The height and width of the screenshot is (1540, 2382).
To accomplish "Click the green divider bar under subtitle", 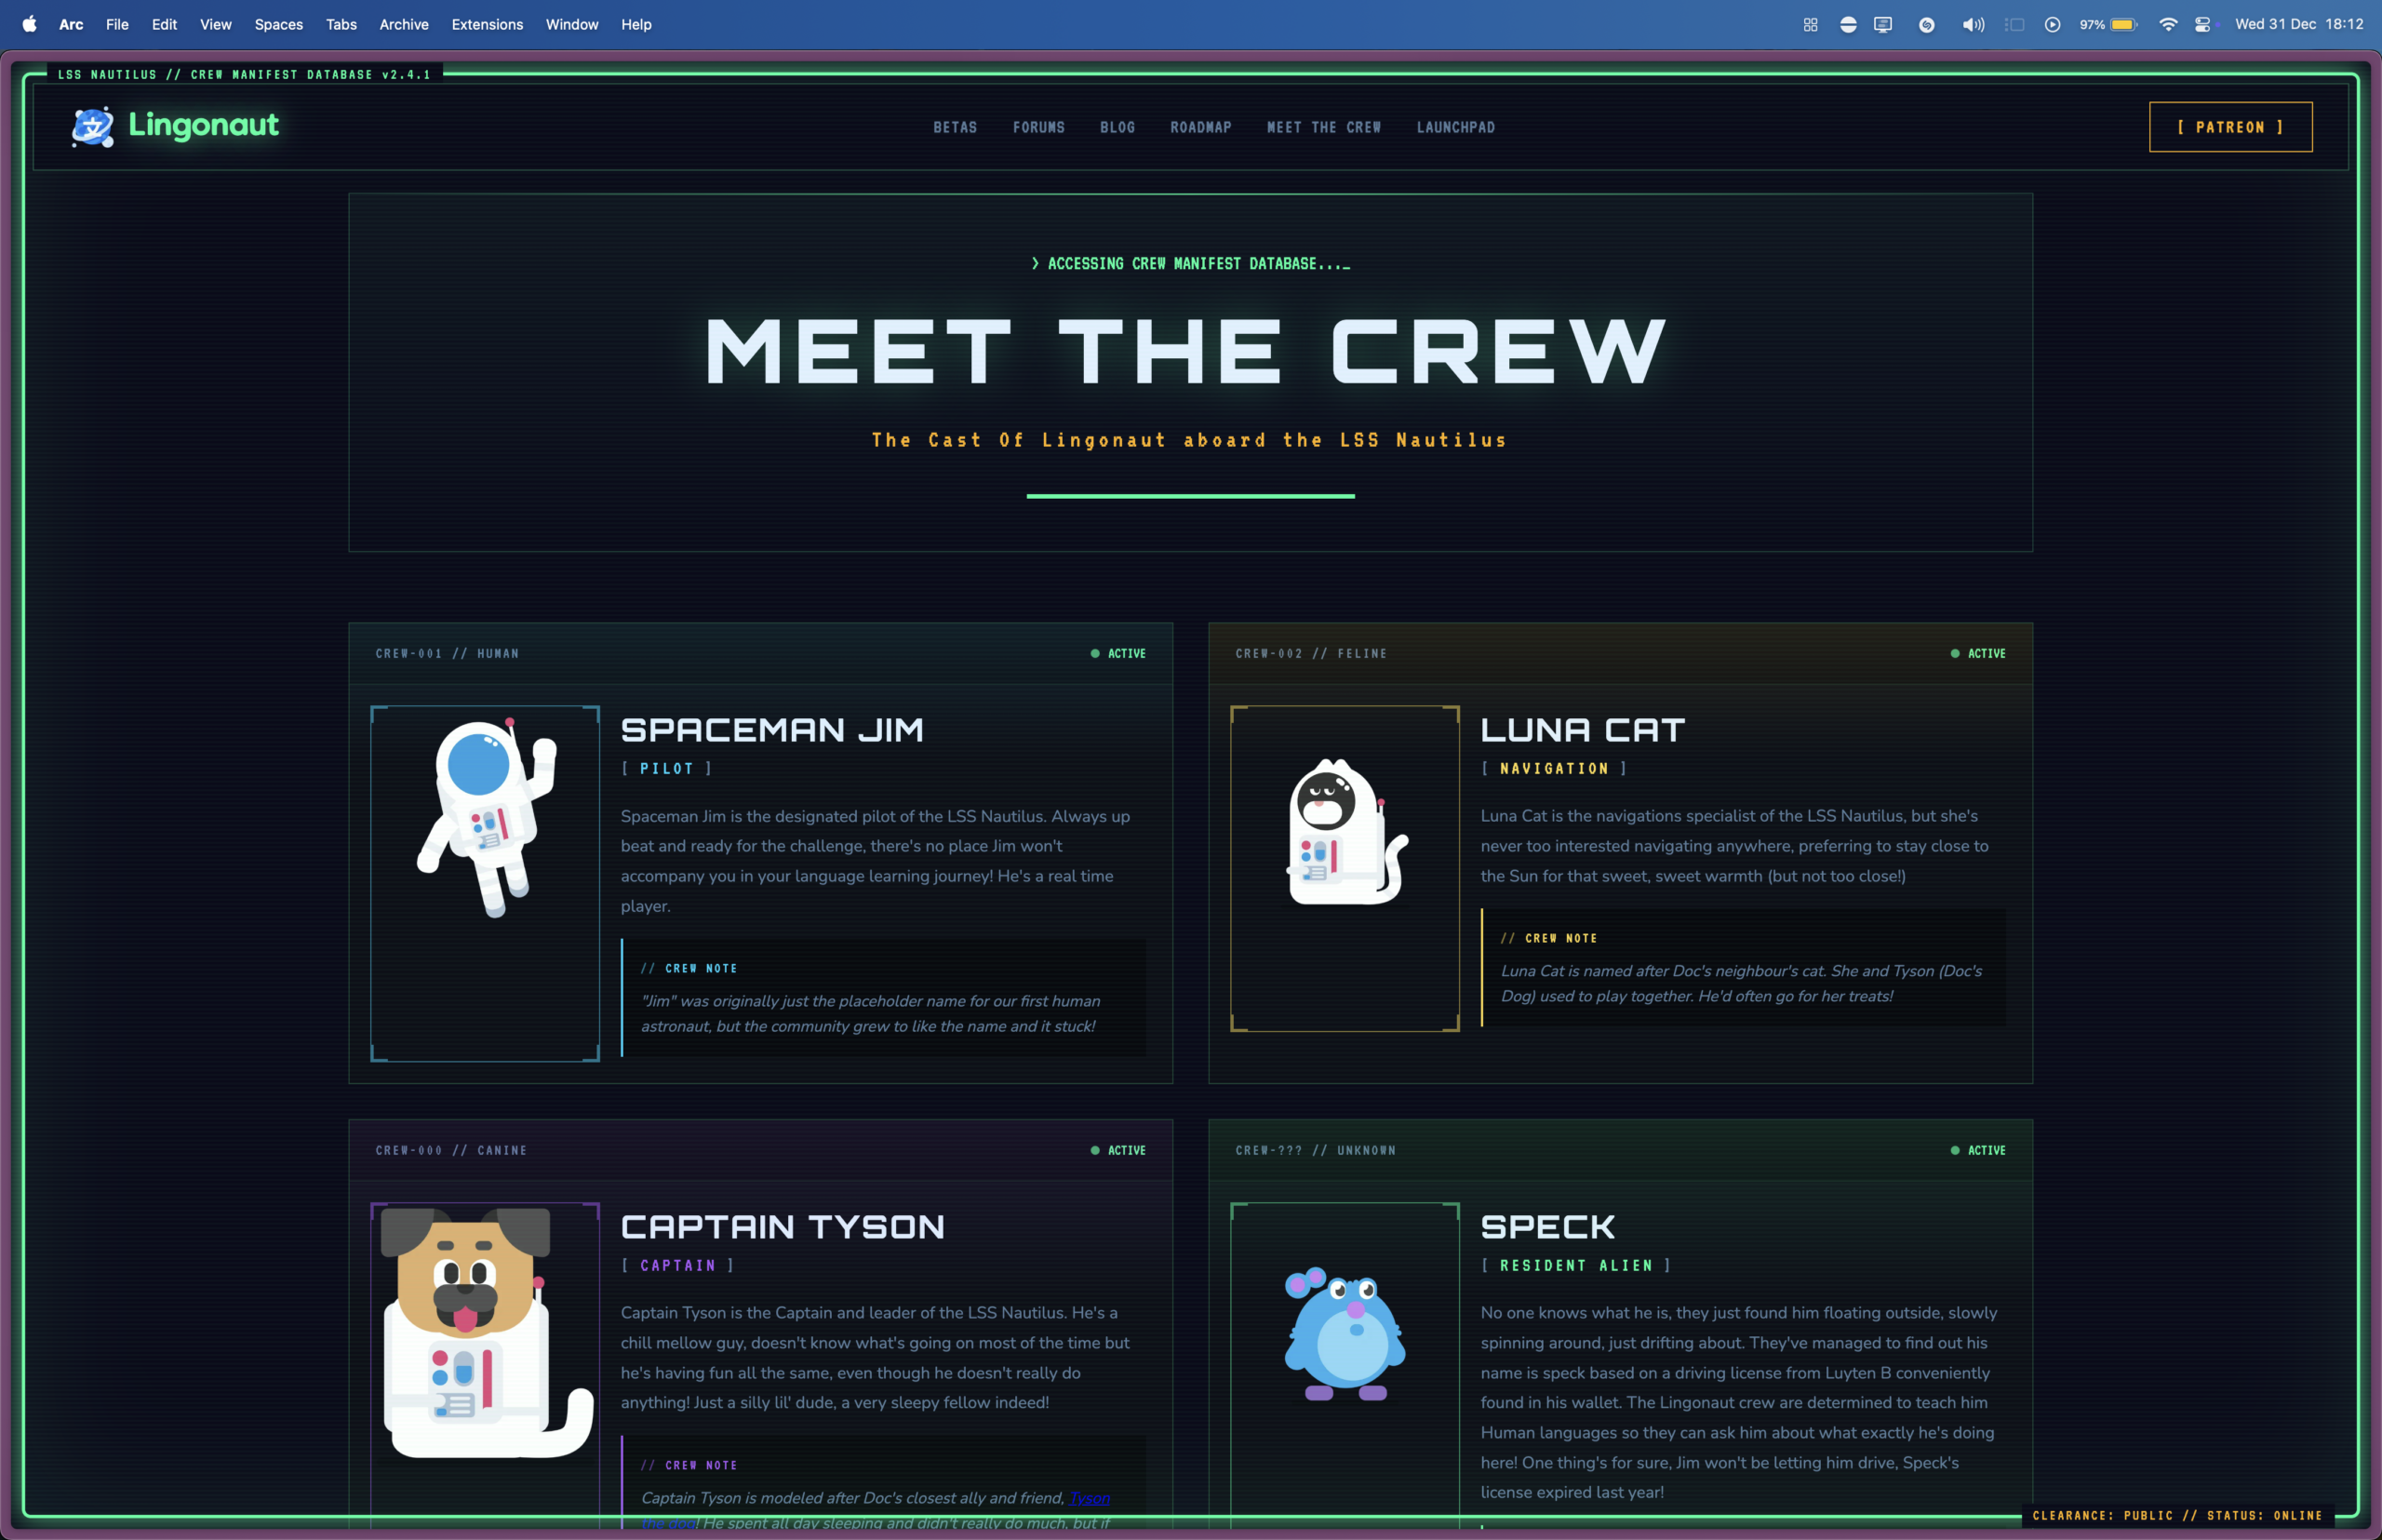I will click(1190, 496).
